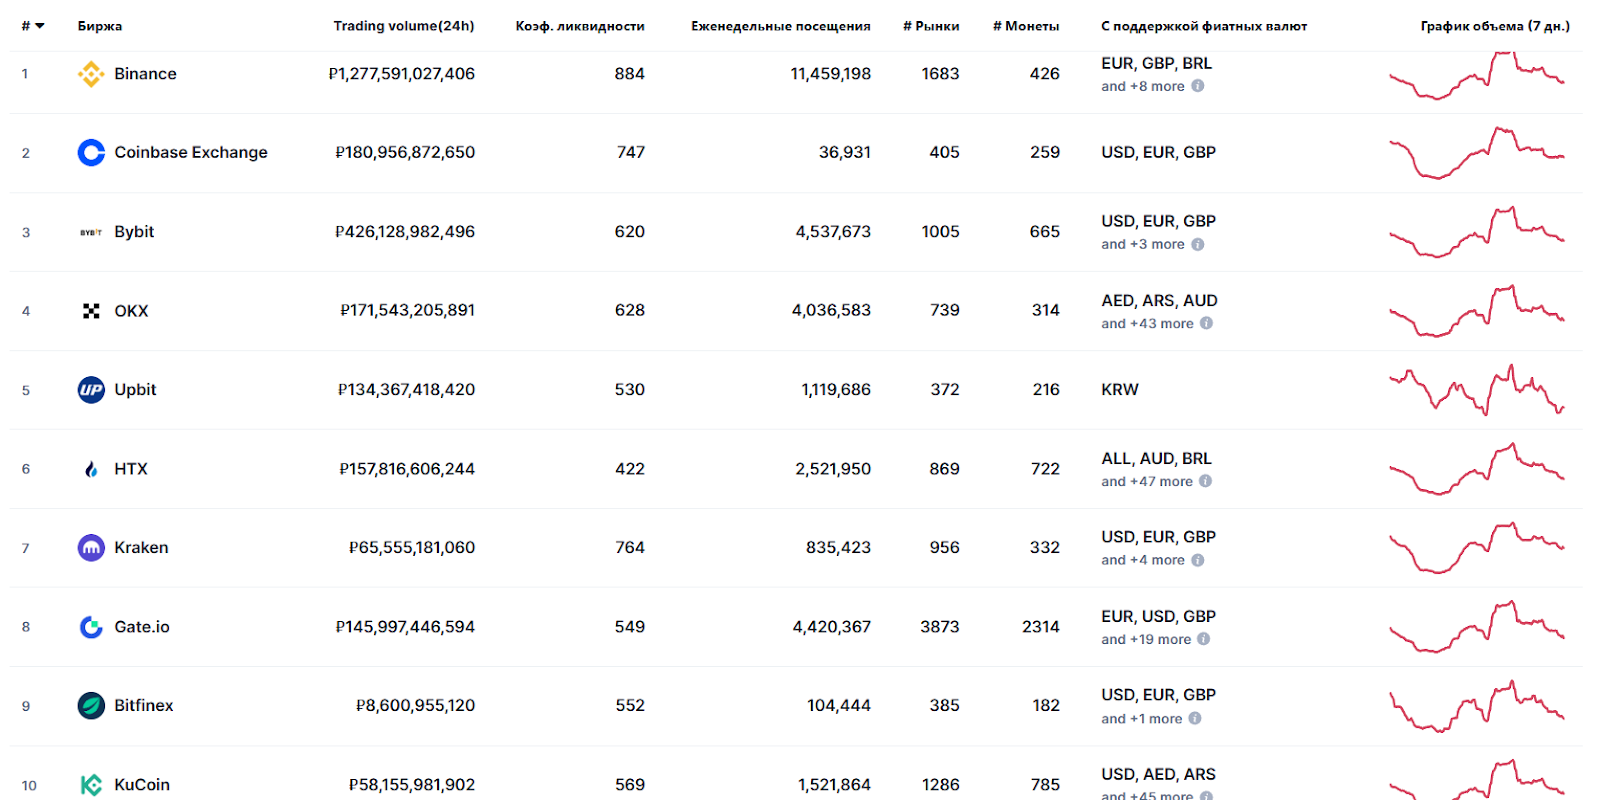Open the OKX exchange link
The height and width of the screenshot is (800, 1600).
(131, 311)
